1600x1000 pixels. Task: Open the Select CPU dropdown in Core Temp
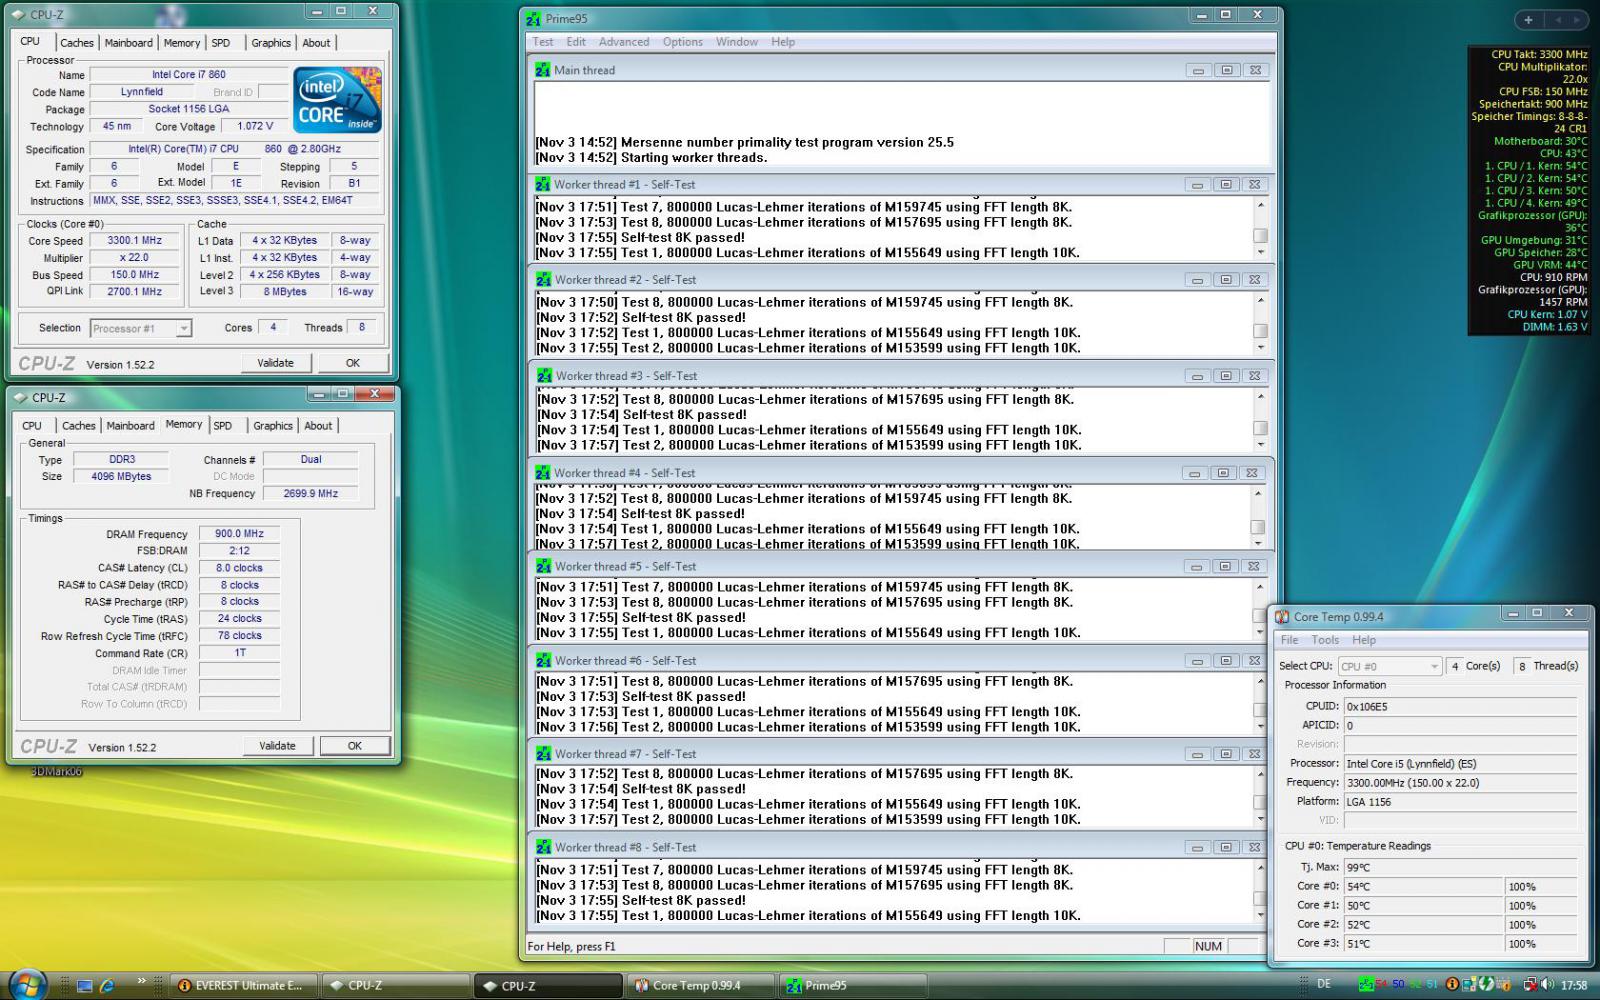click(1390, 666)
